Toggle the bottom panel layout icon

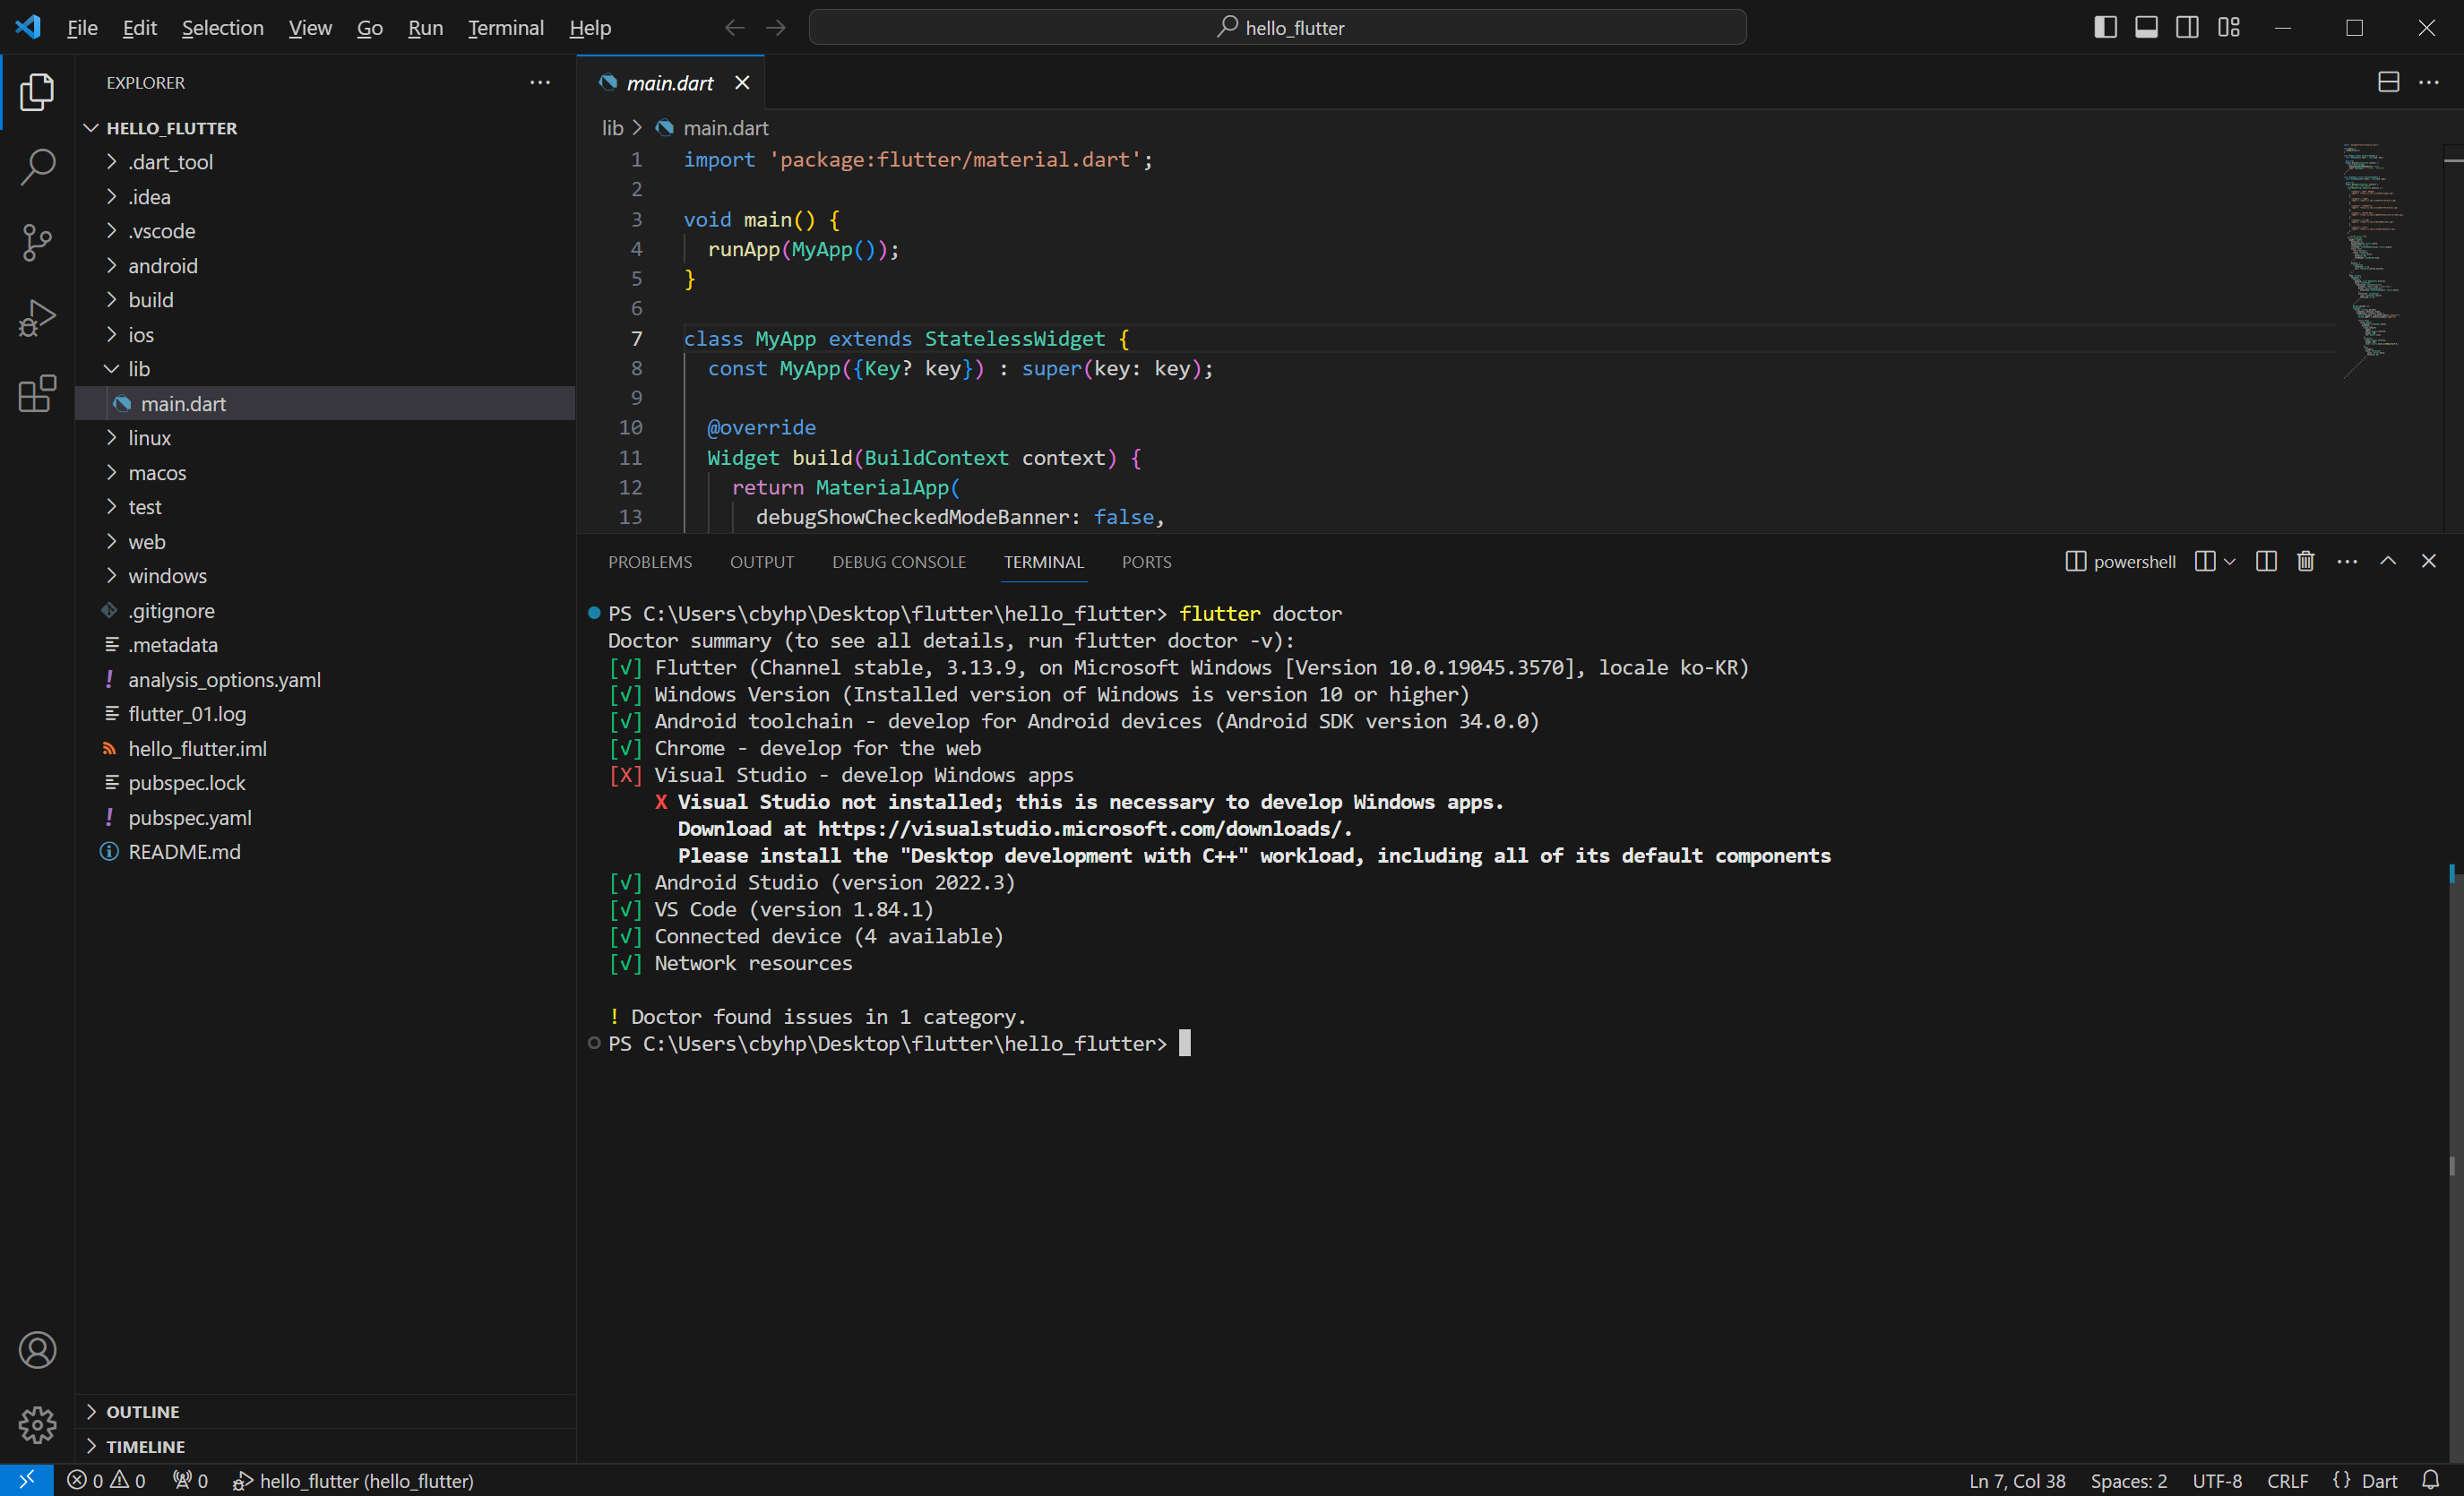point(2146,27)
